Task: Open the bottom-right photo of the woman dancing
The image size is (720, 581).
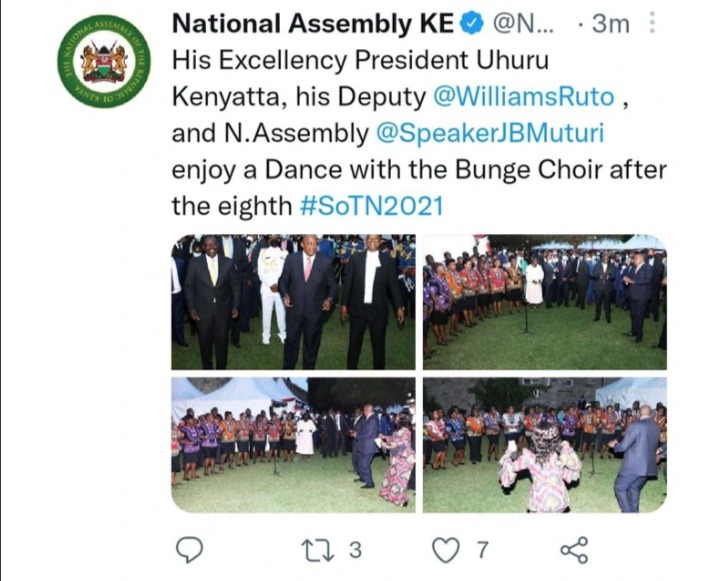Action: point(545,445)
